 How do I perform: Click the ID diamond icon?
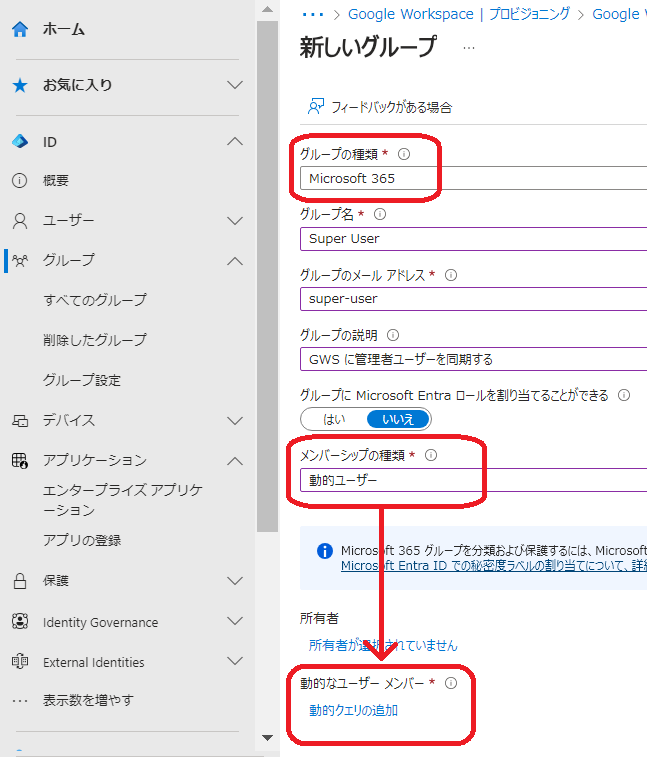20,141
